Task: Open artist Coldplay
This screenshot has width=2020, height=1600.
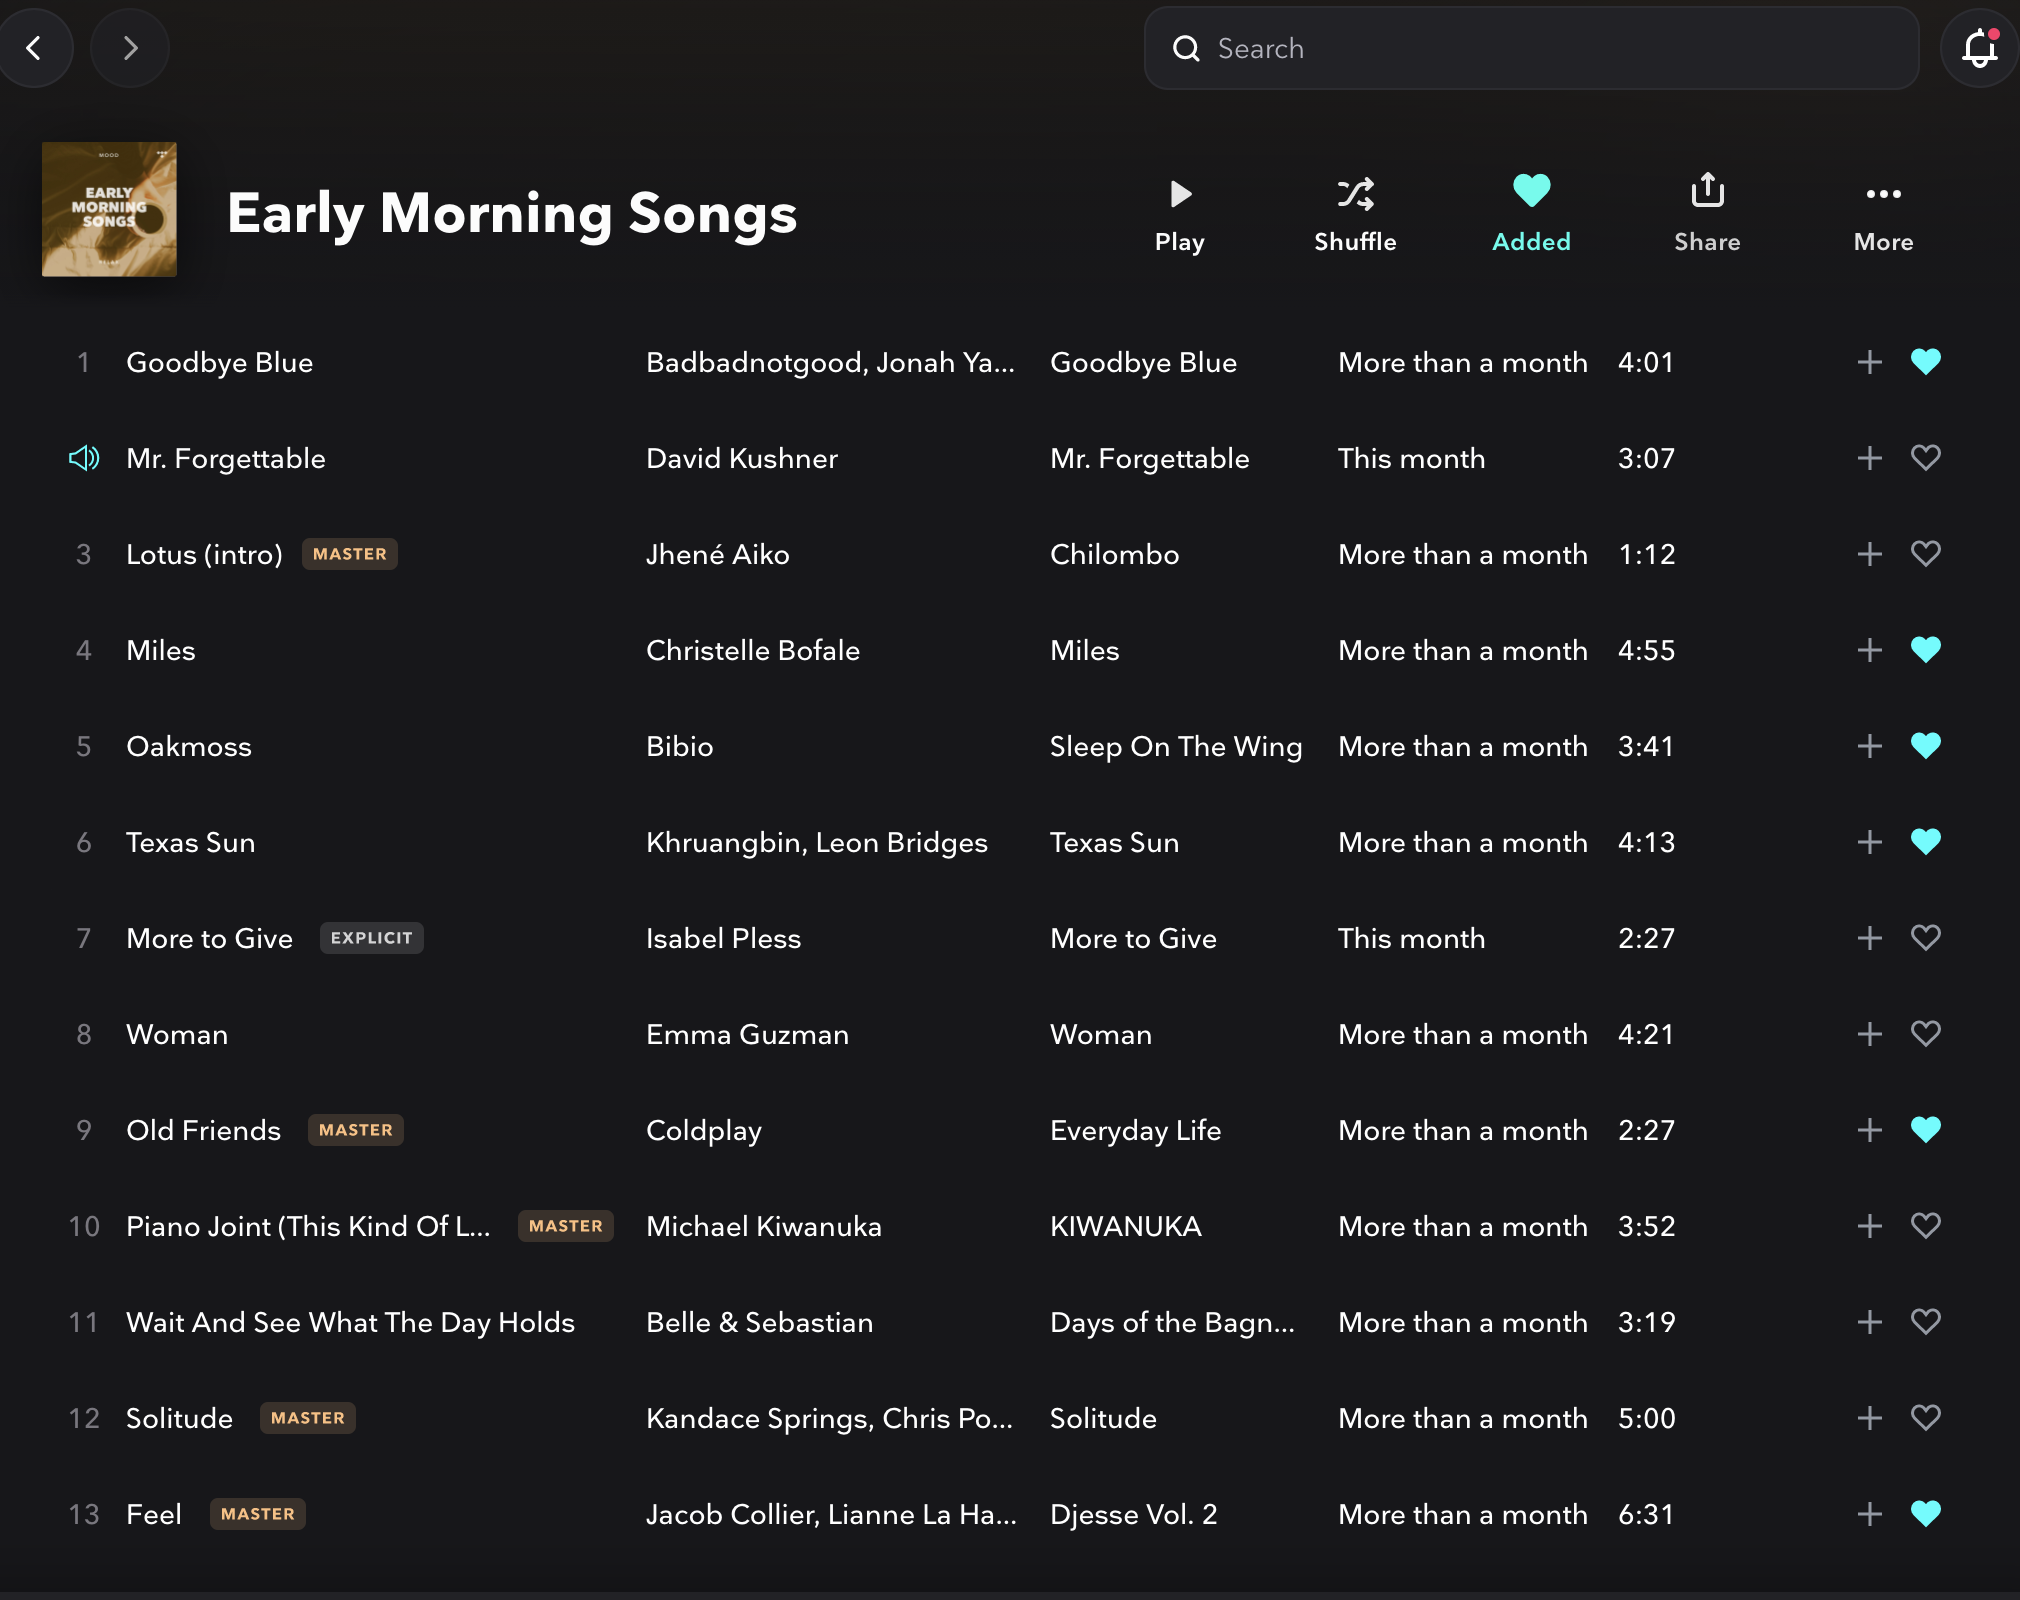Action: coord(704,1130)
